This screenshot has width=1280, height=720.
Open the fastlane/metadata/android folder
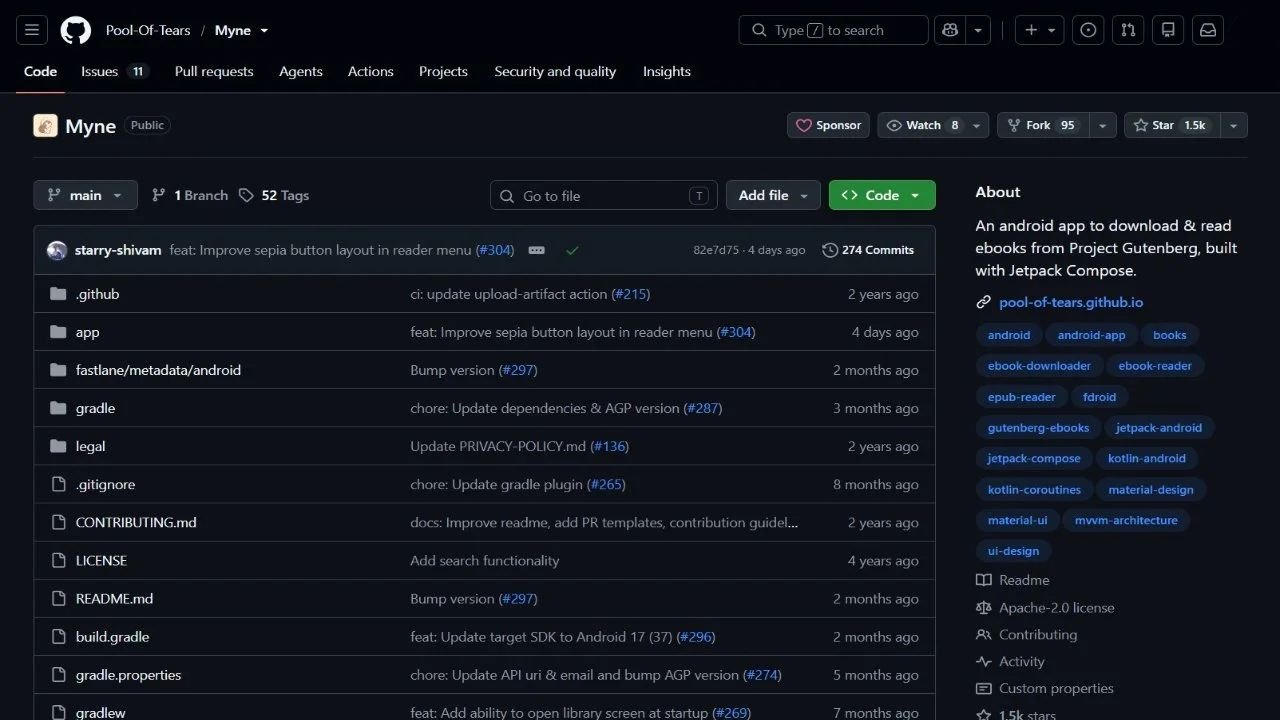coord(158,370)
